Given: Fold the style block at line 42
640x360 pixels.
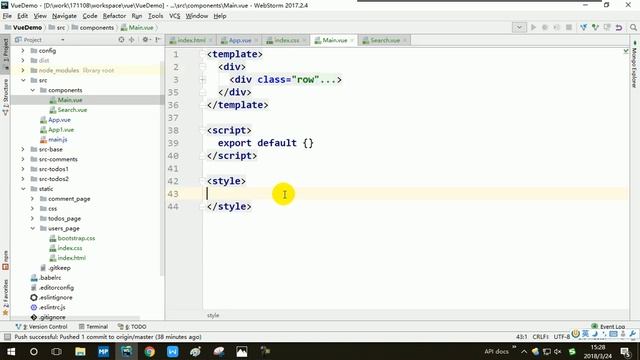Looking at the screenshot, I should [203, 181].
